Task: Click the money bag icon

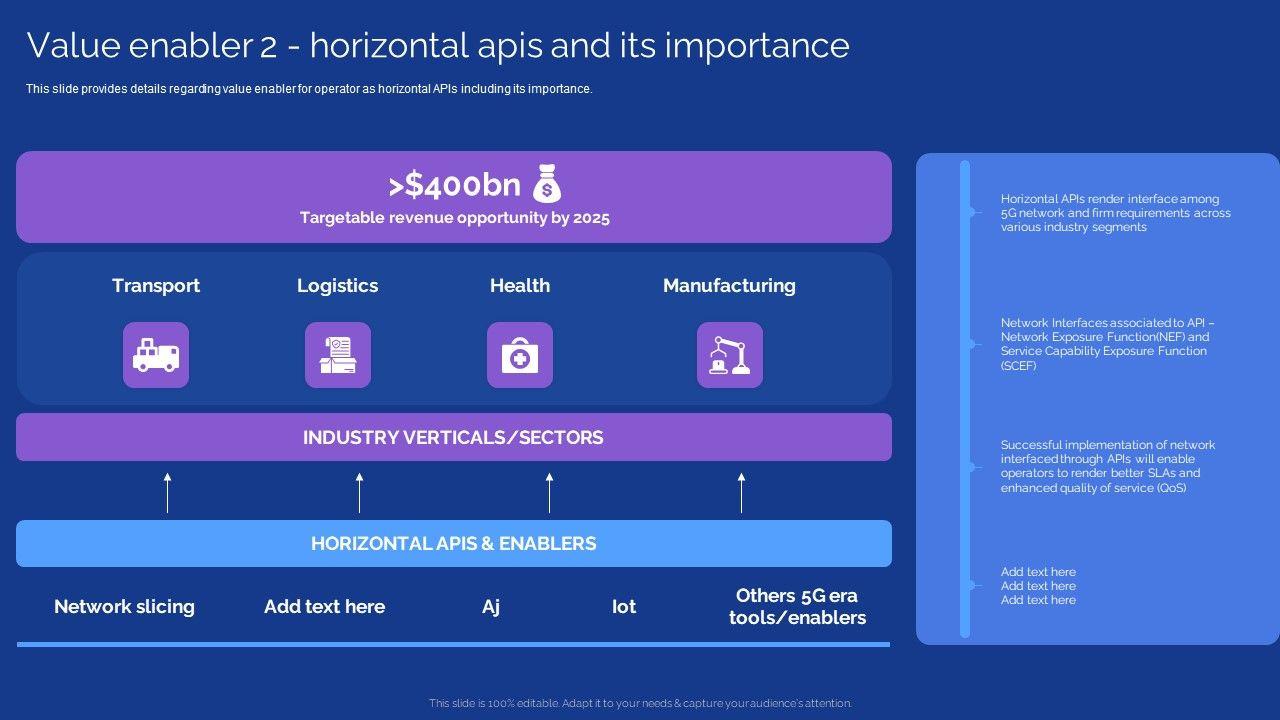Action: point(546,184)
